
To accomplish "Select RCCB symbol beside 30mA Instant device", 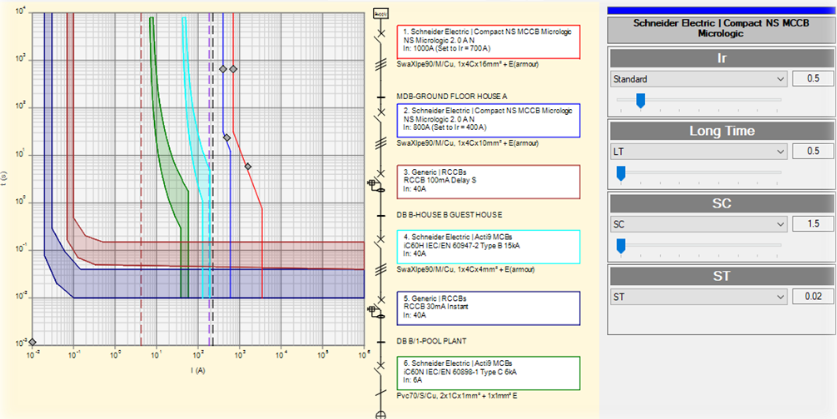I will coord(378,310).
